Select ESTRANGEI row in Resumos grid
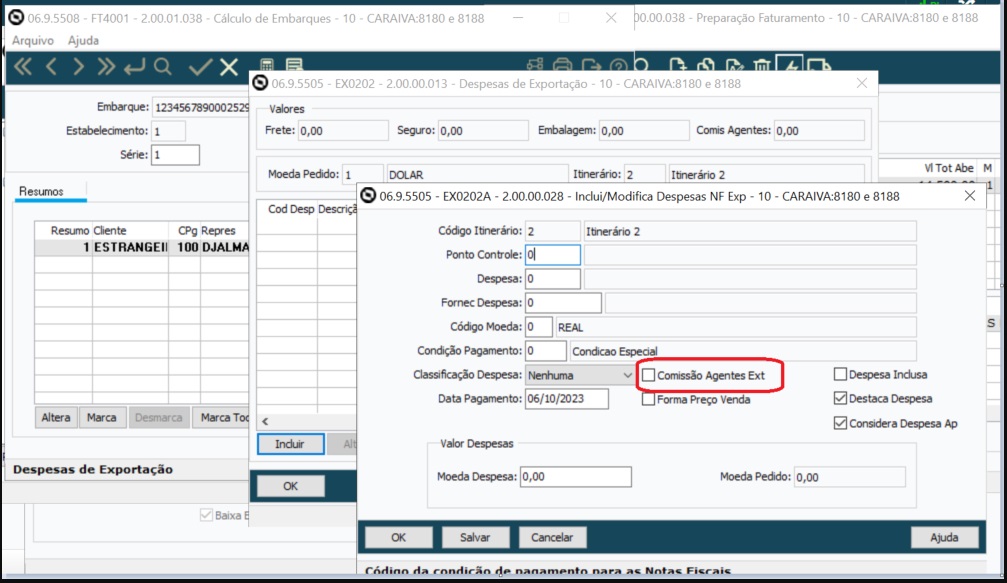The height and width of the screenshot is (583, 1007). (x=142, y=247)
